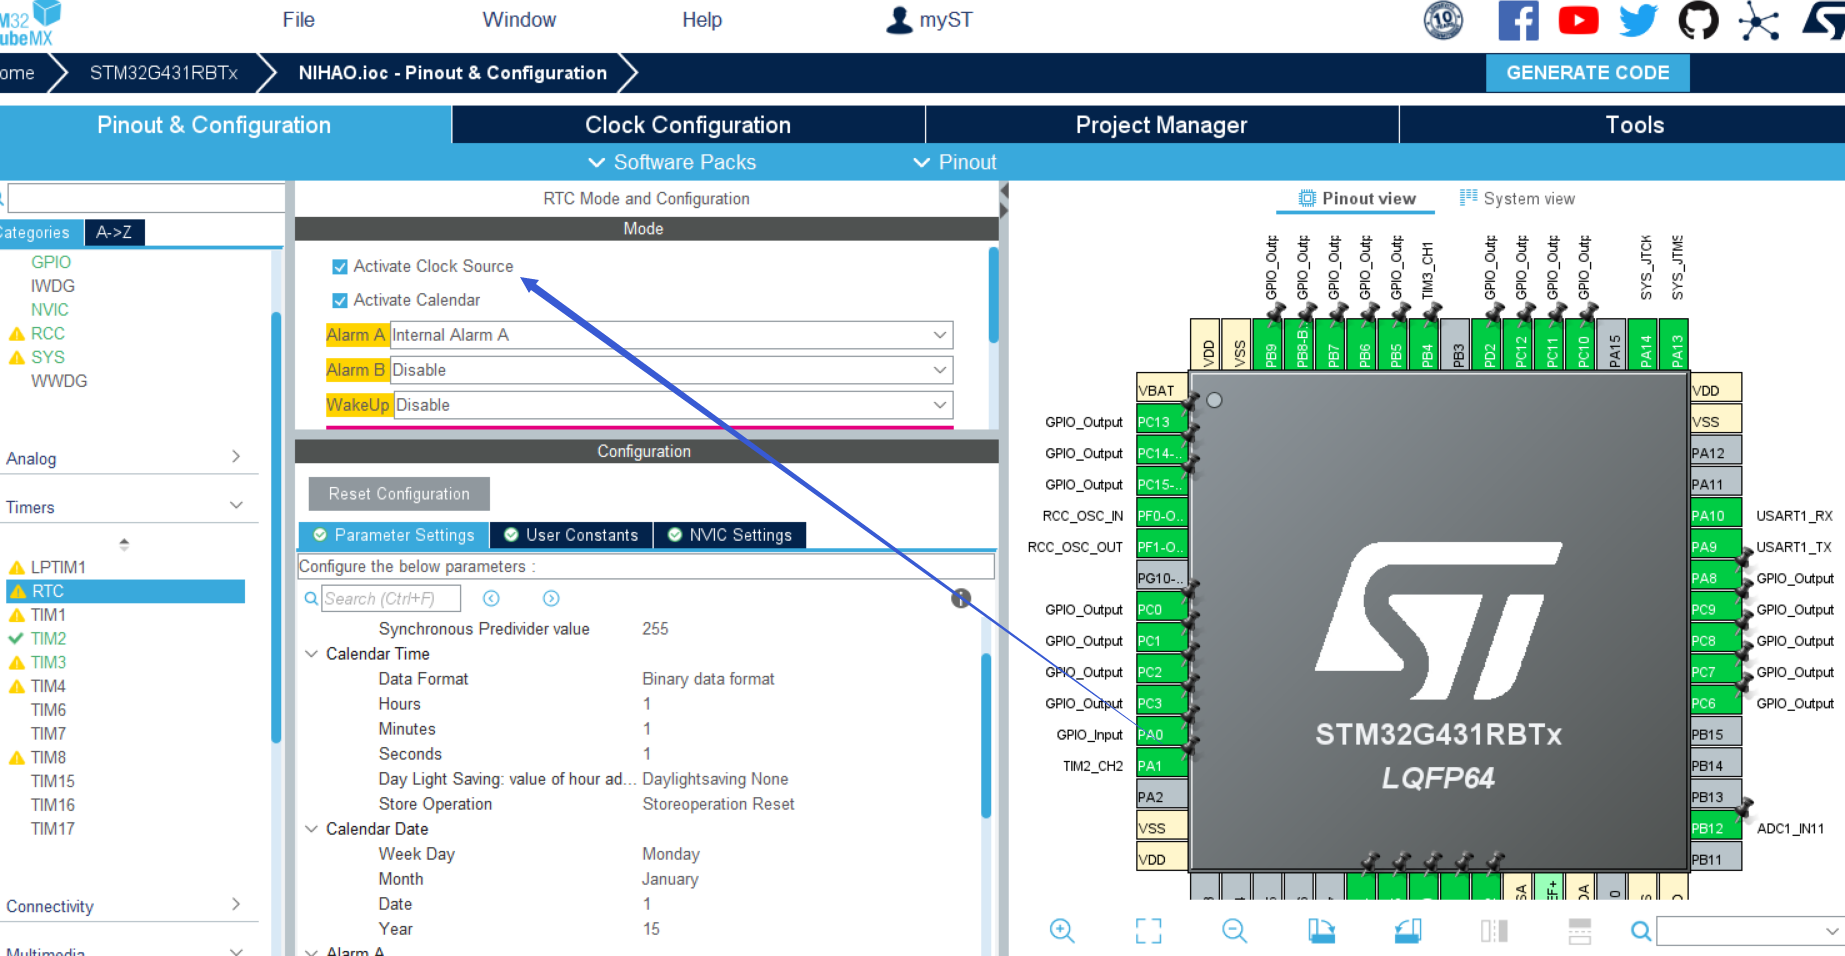
Task: Open the pin search combo box
Action: click(x=1750, y=931)
